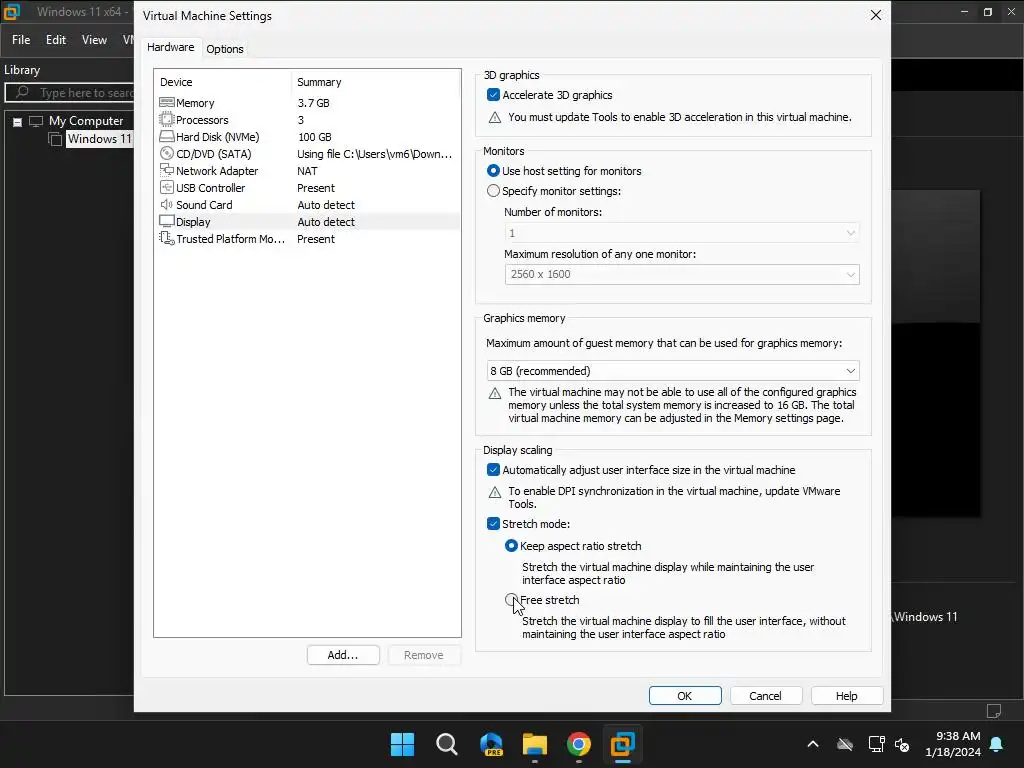Click the Cancel button
The height and width of the screenshot is (768, 1024).
[x=765, y=696]
